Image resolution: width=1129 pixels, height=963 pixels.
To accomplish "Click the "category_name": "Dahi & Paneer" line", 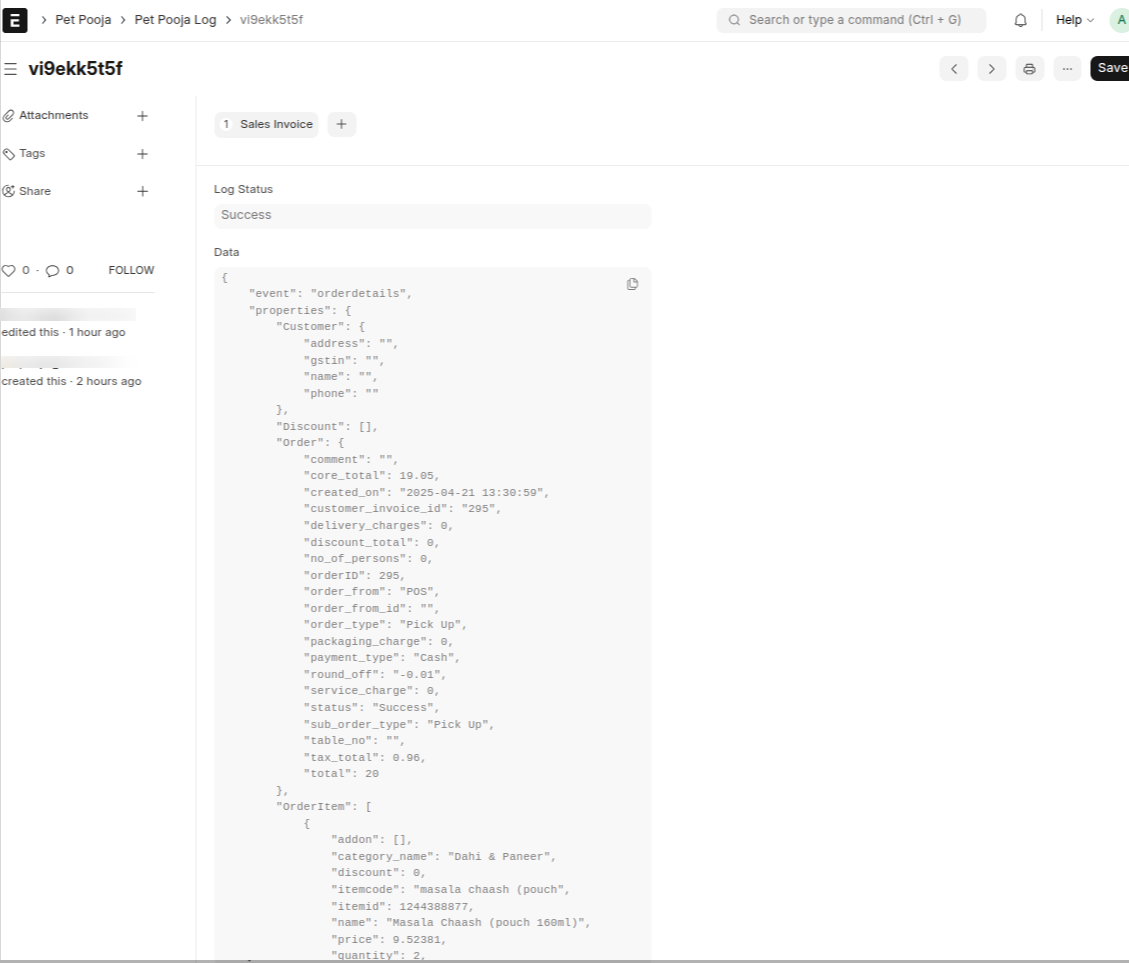I will pos(444,857).
